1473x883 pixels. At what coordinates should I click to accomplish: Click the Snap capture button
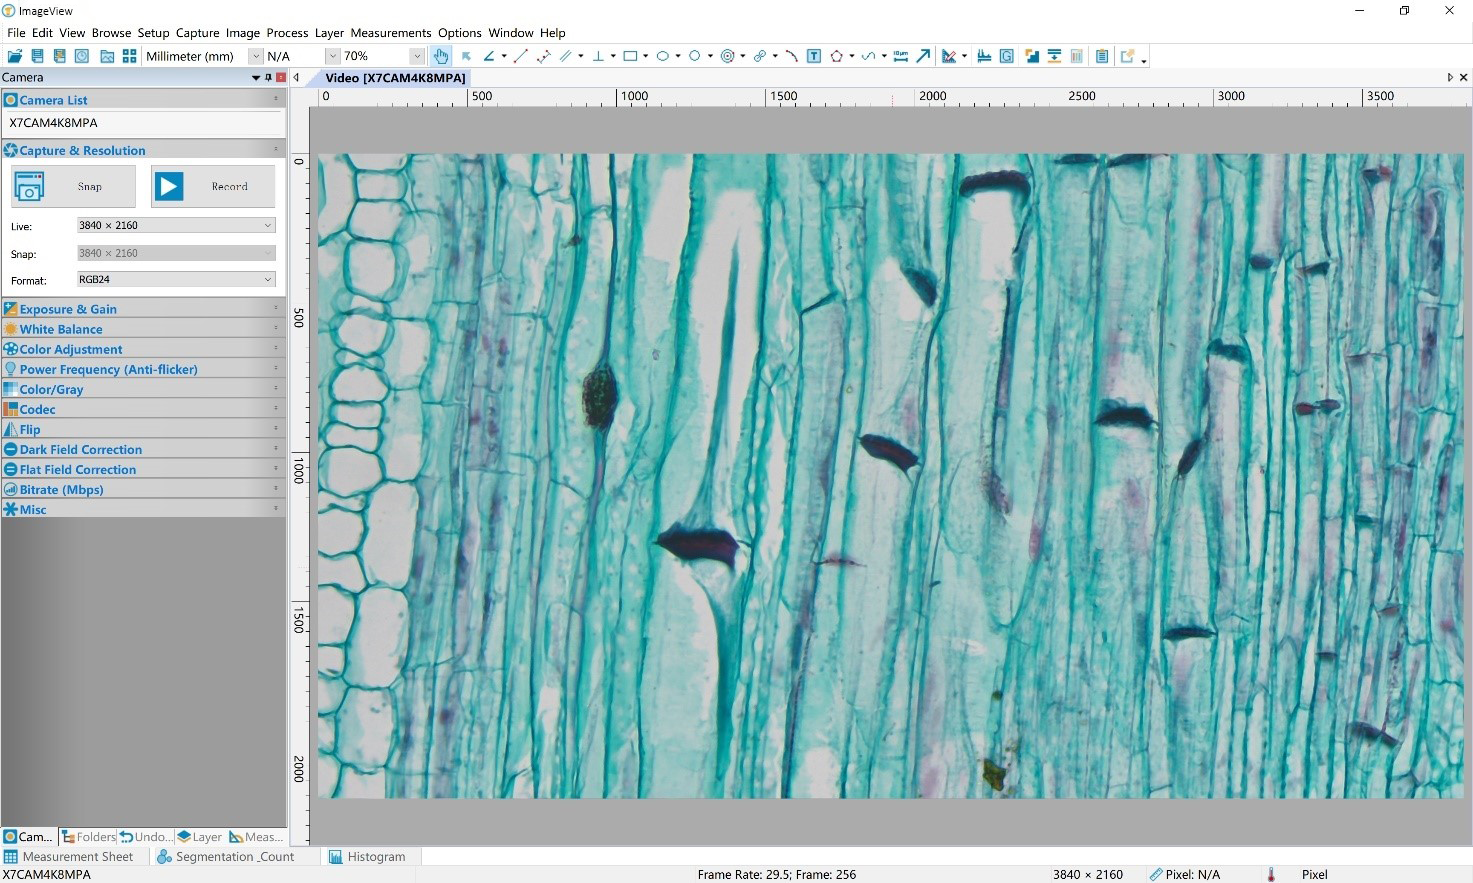click(x=73, y=187)
